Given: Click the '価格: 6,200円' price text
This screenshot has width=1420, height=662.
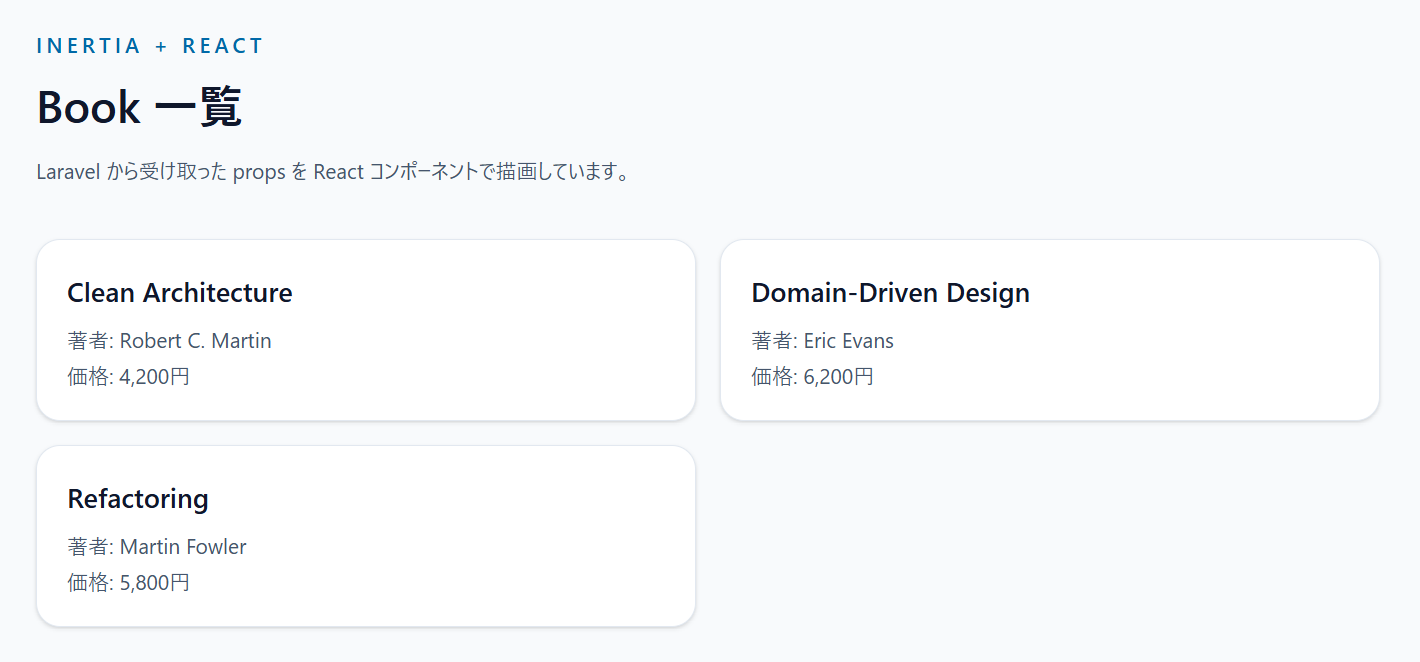Looking at the screenshot, I should tap(812, 377).
